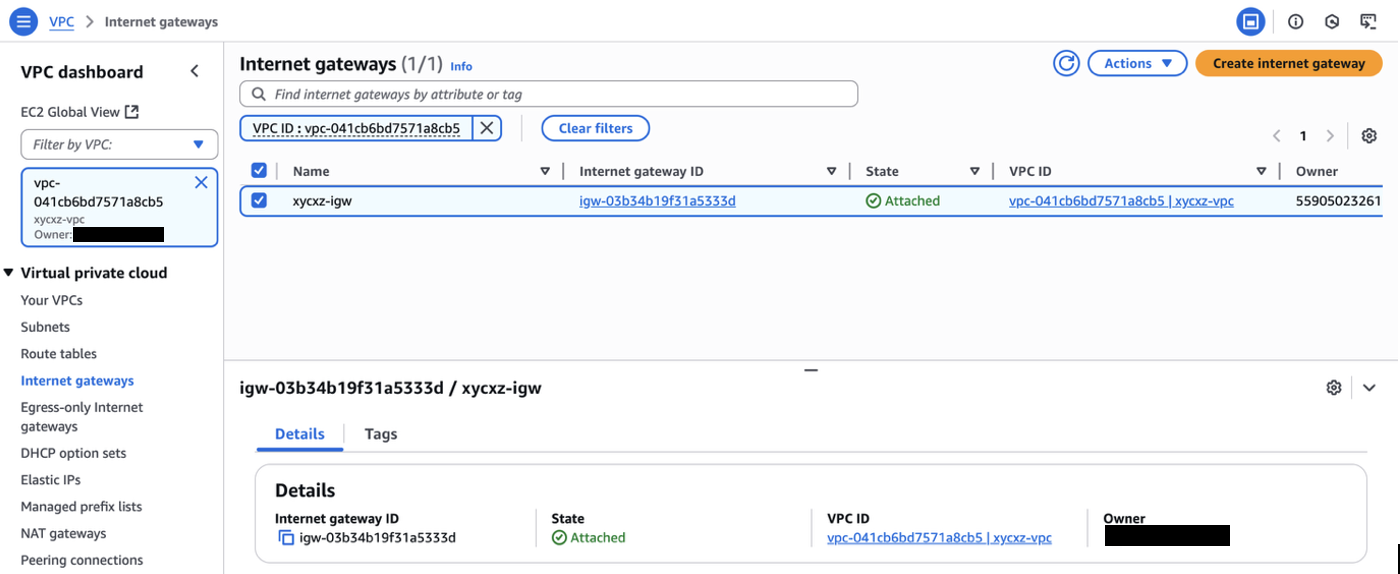
Task: Copy the internet gateway ID
Action: pyautogui.click(x=286, y=538)
